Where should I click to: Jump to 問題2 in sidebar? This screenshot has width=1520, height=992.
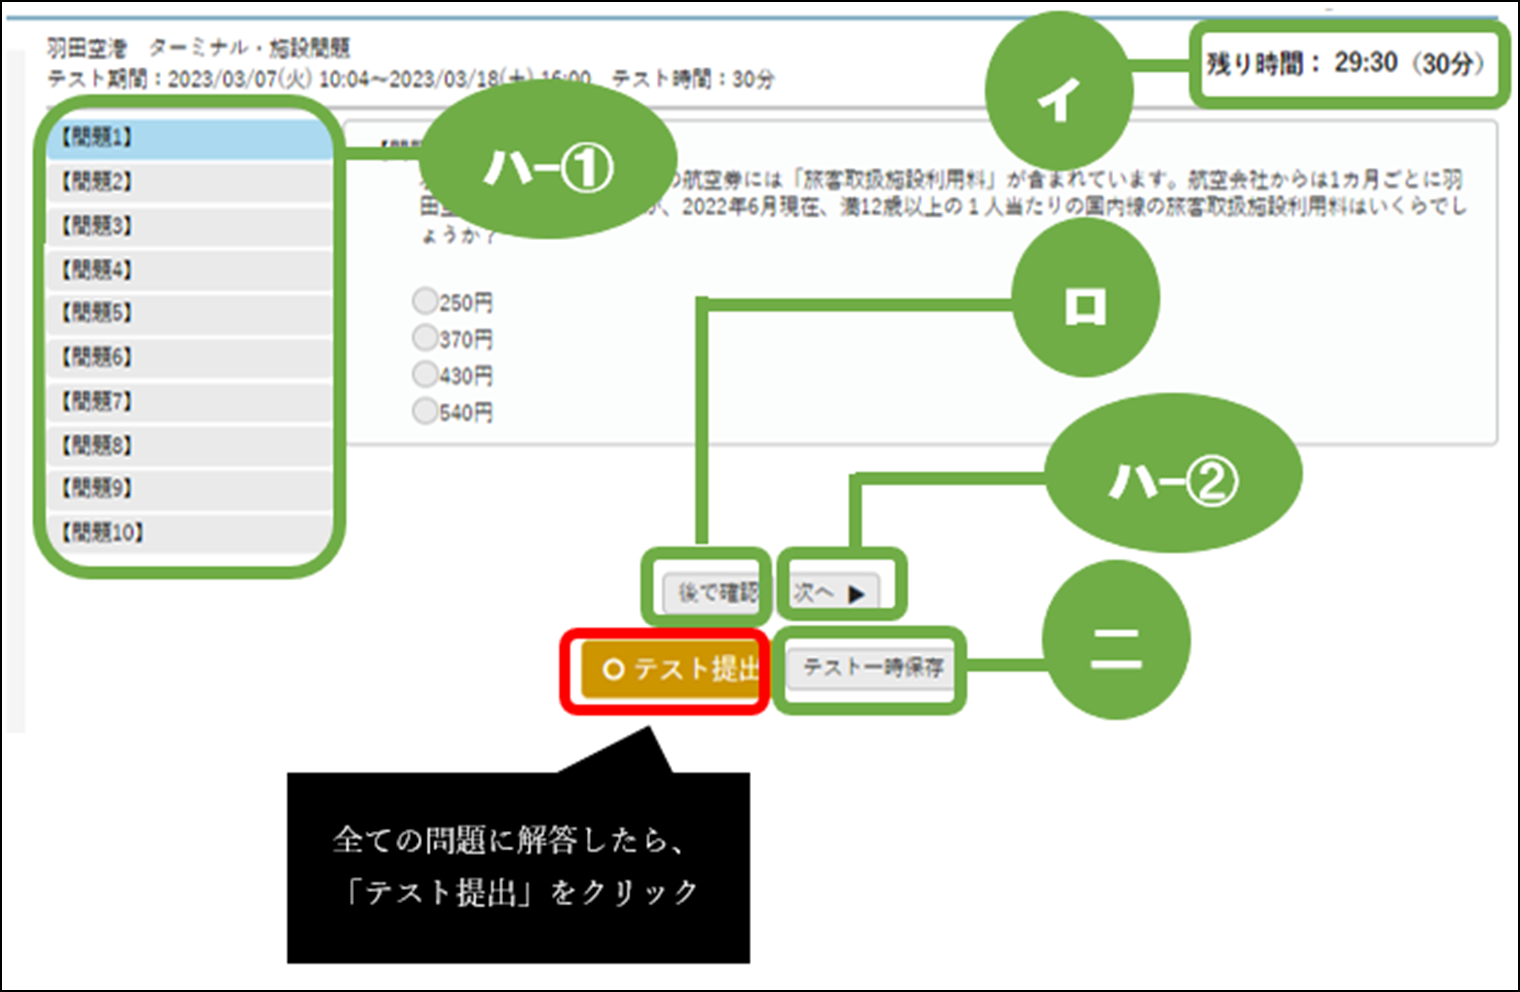pos(188,182)
